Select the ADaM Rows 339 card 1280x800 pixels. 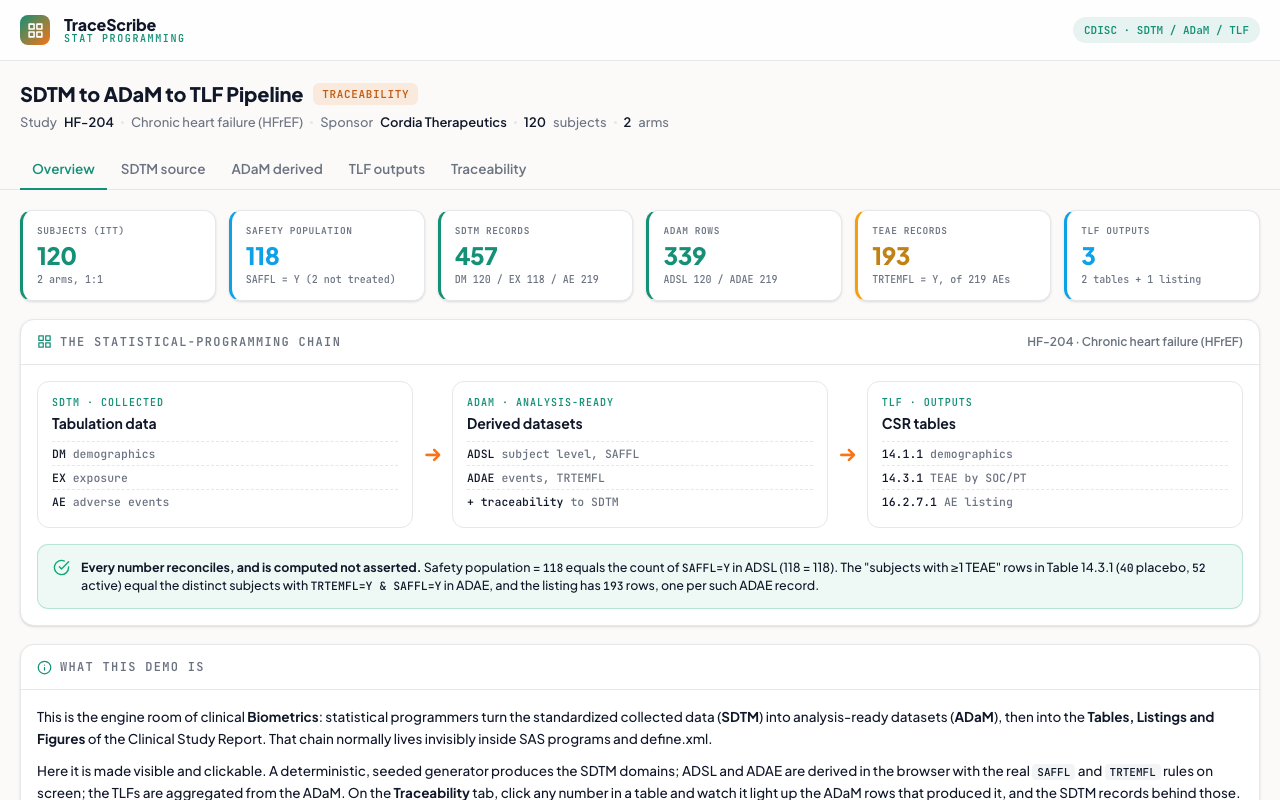(744, 255)
